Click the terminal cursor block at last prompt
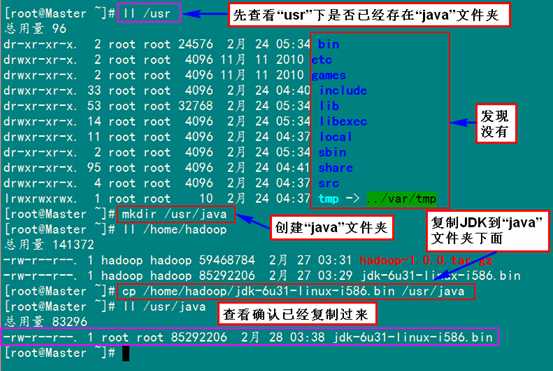 pyautogui.click(x=126, y=354)
